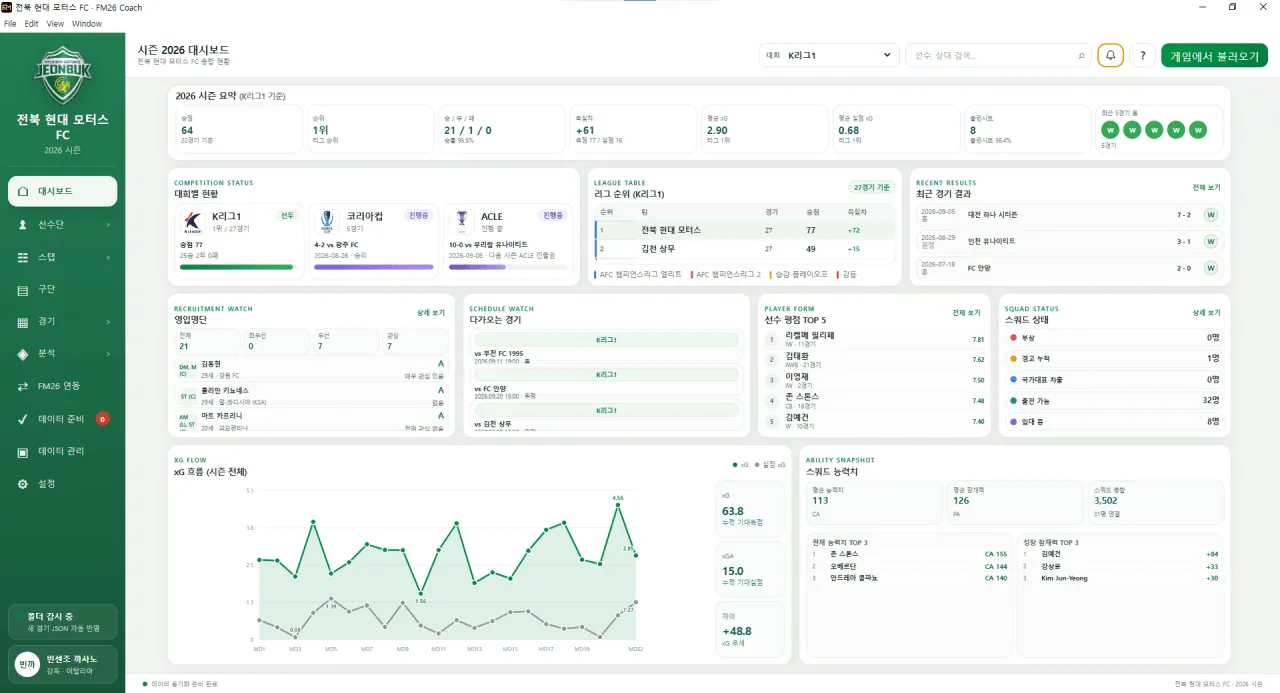Open the File menu
Viewport: 1280px width, 693px height.
coord(10,23)
